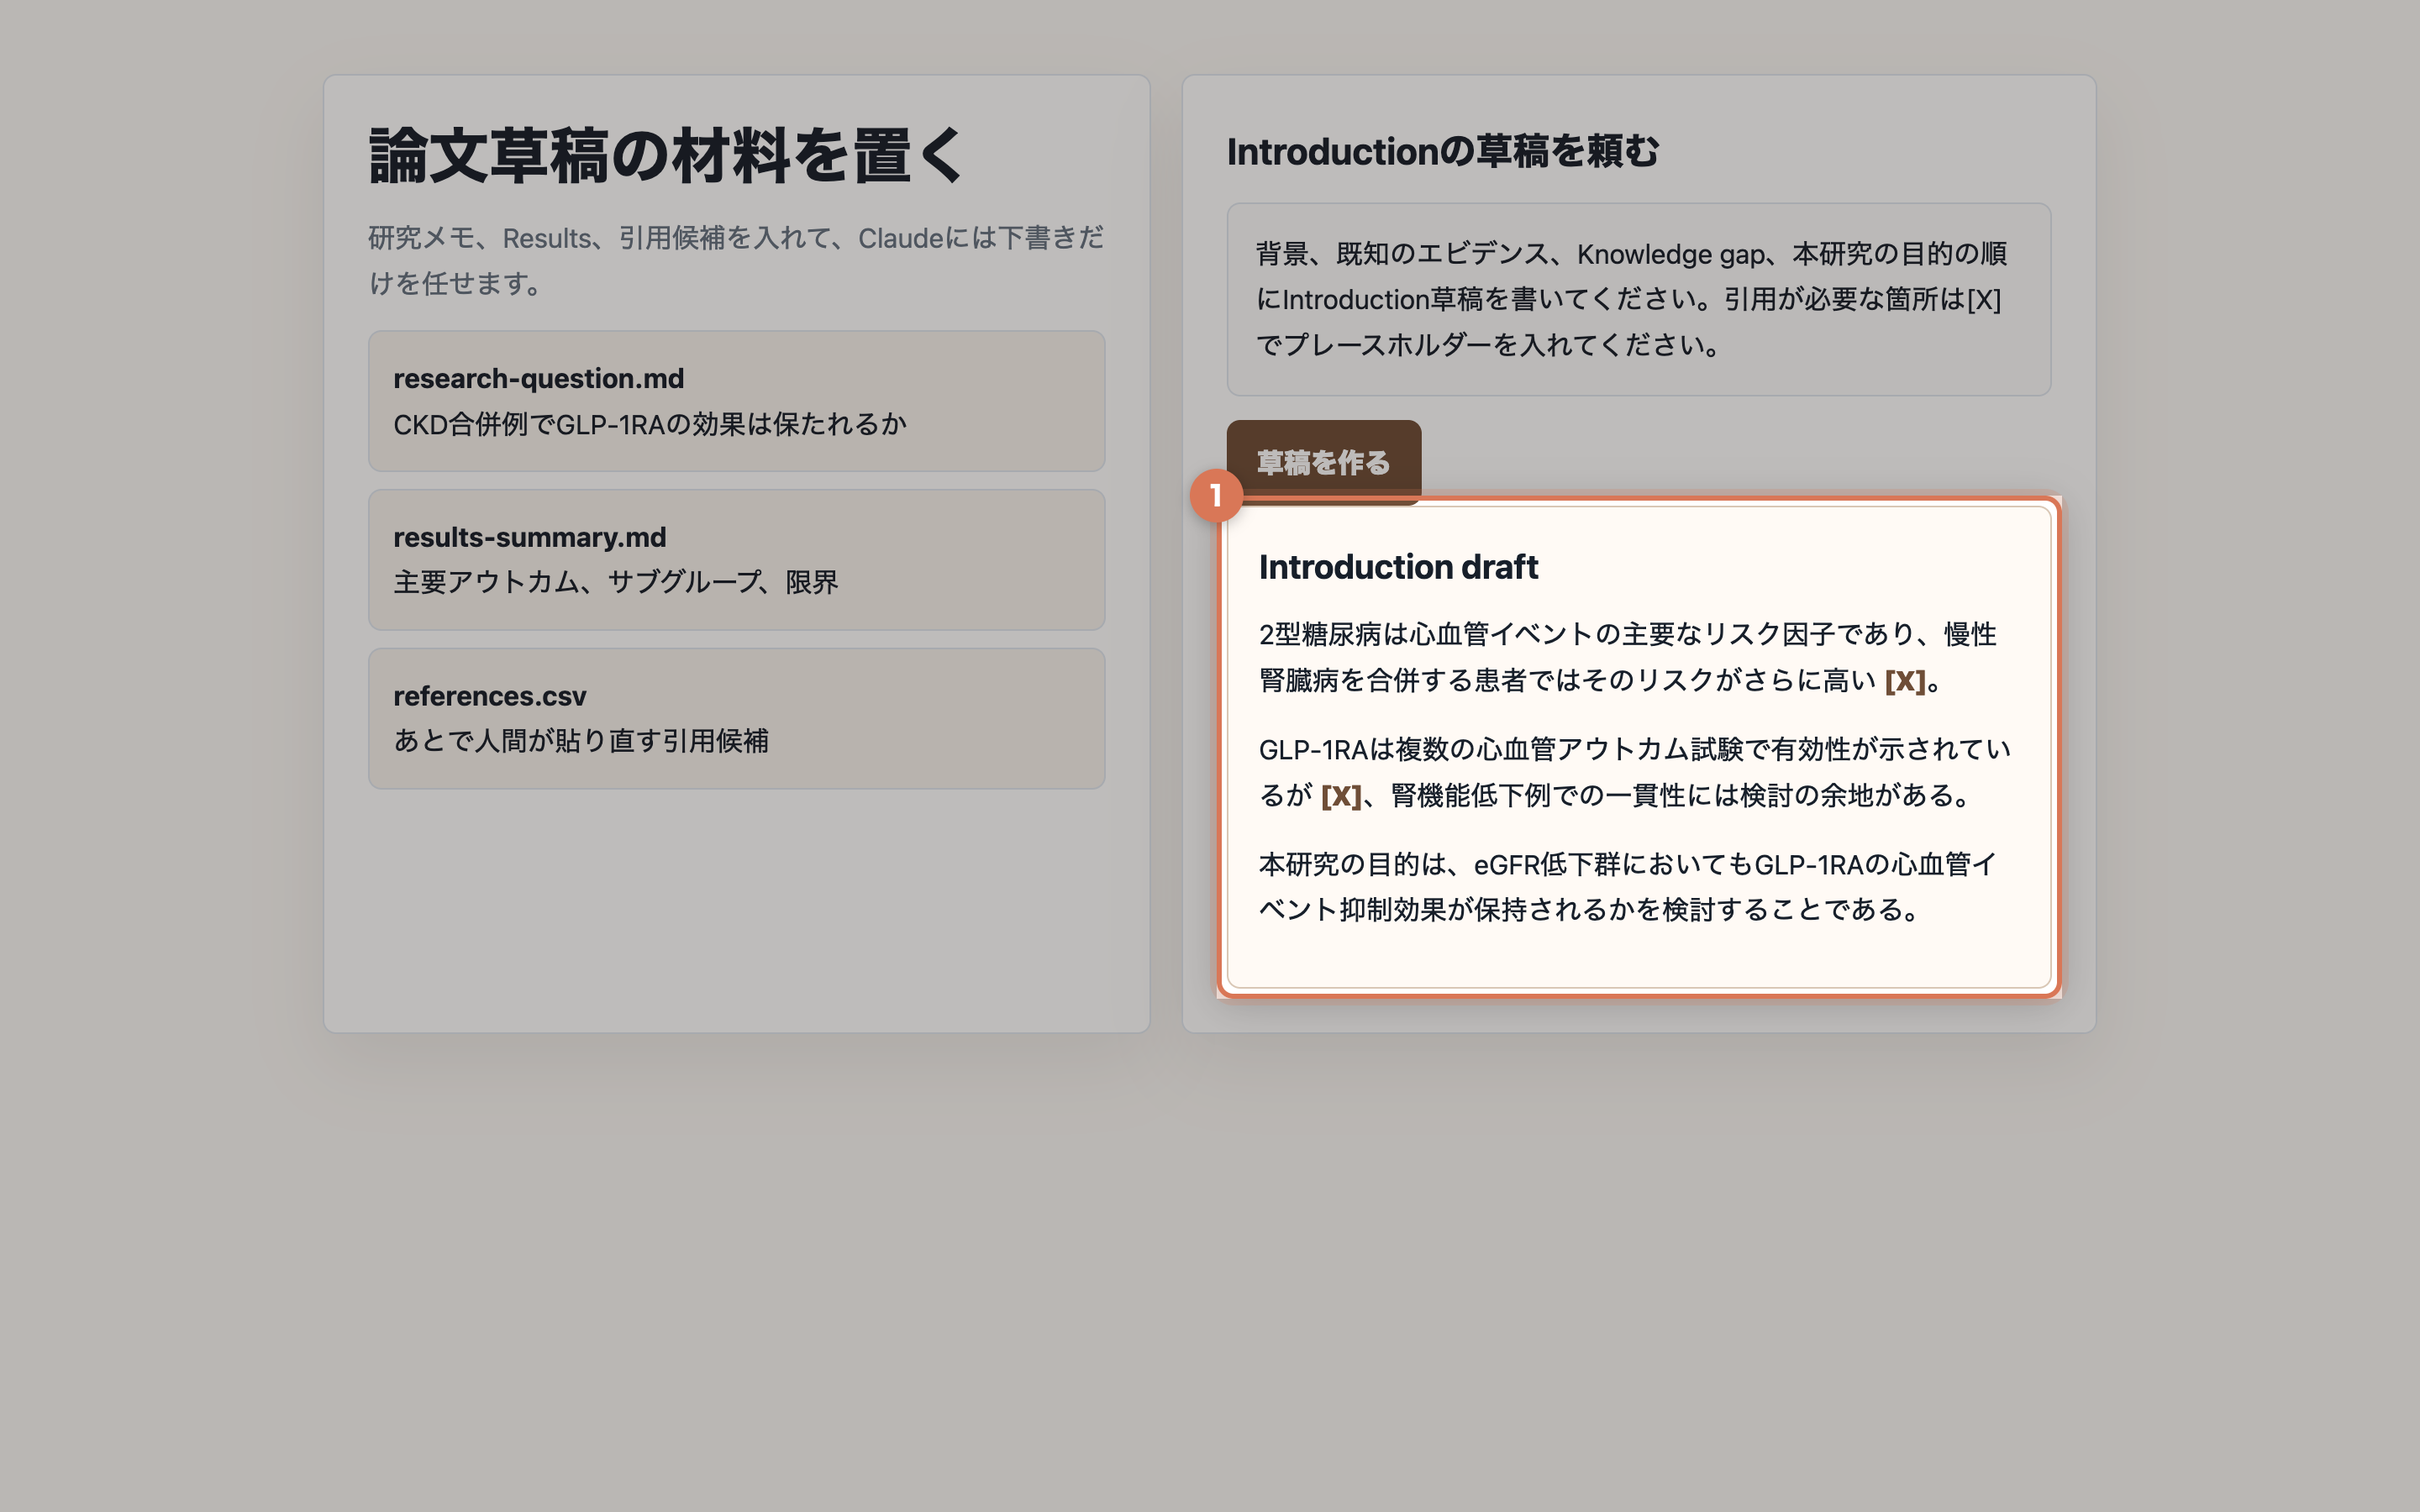
Task: Click the paragraph starting with GLP-1RAは複数の
Action: point(1634,772)
